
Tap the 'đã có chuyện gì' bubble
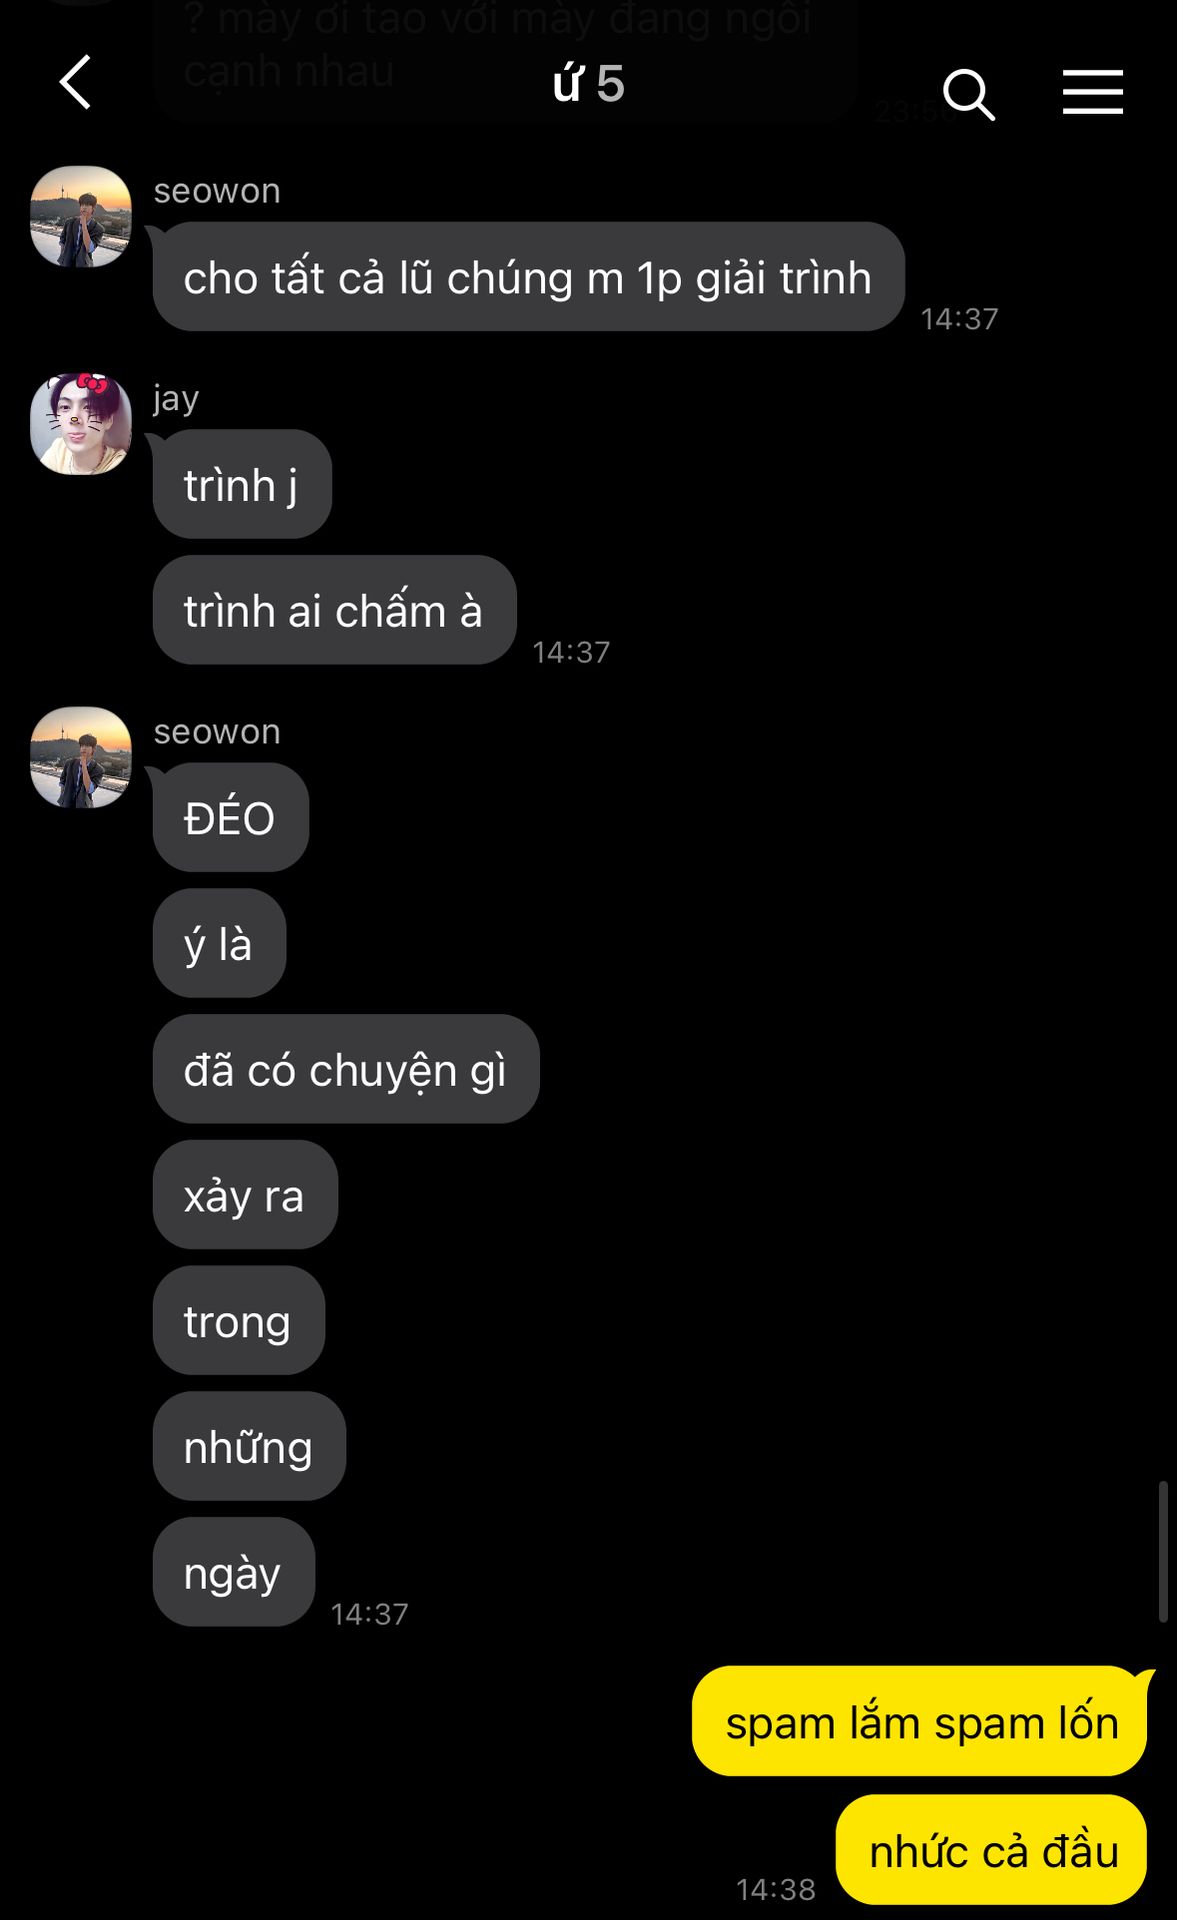pos(346,1069)
